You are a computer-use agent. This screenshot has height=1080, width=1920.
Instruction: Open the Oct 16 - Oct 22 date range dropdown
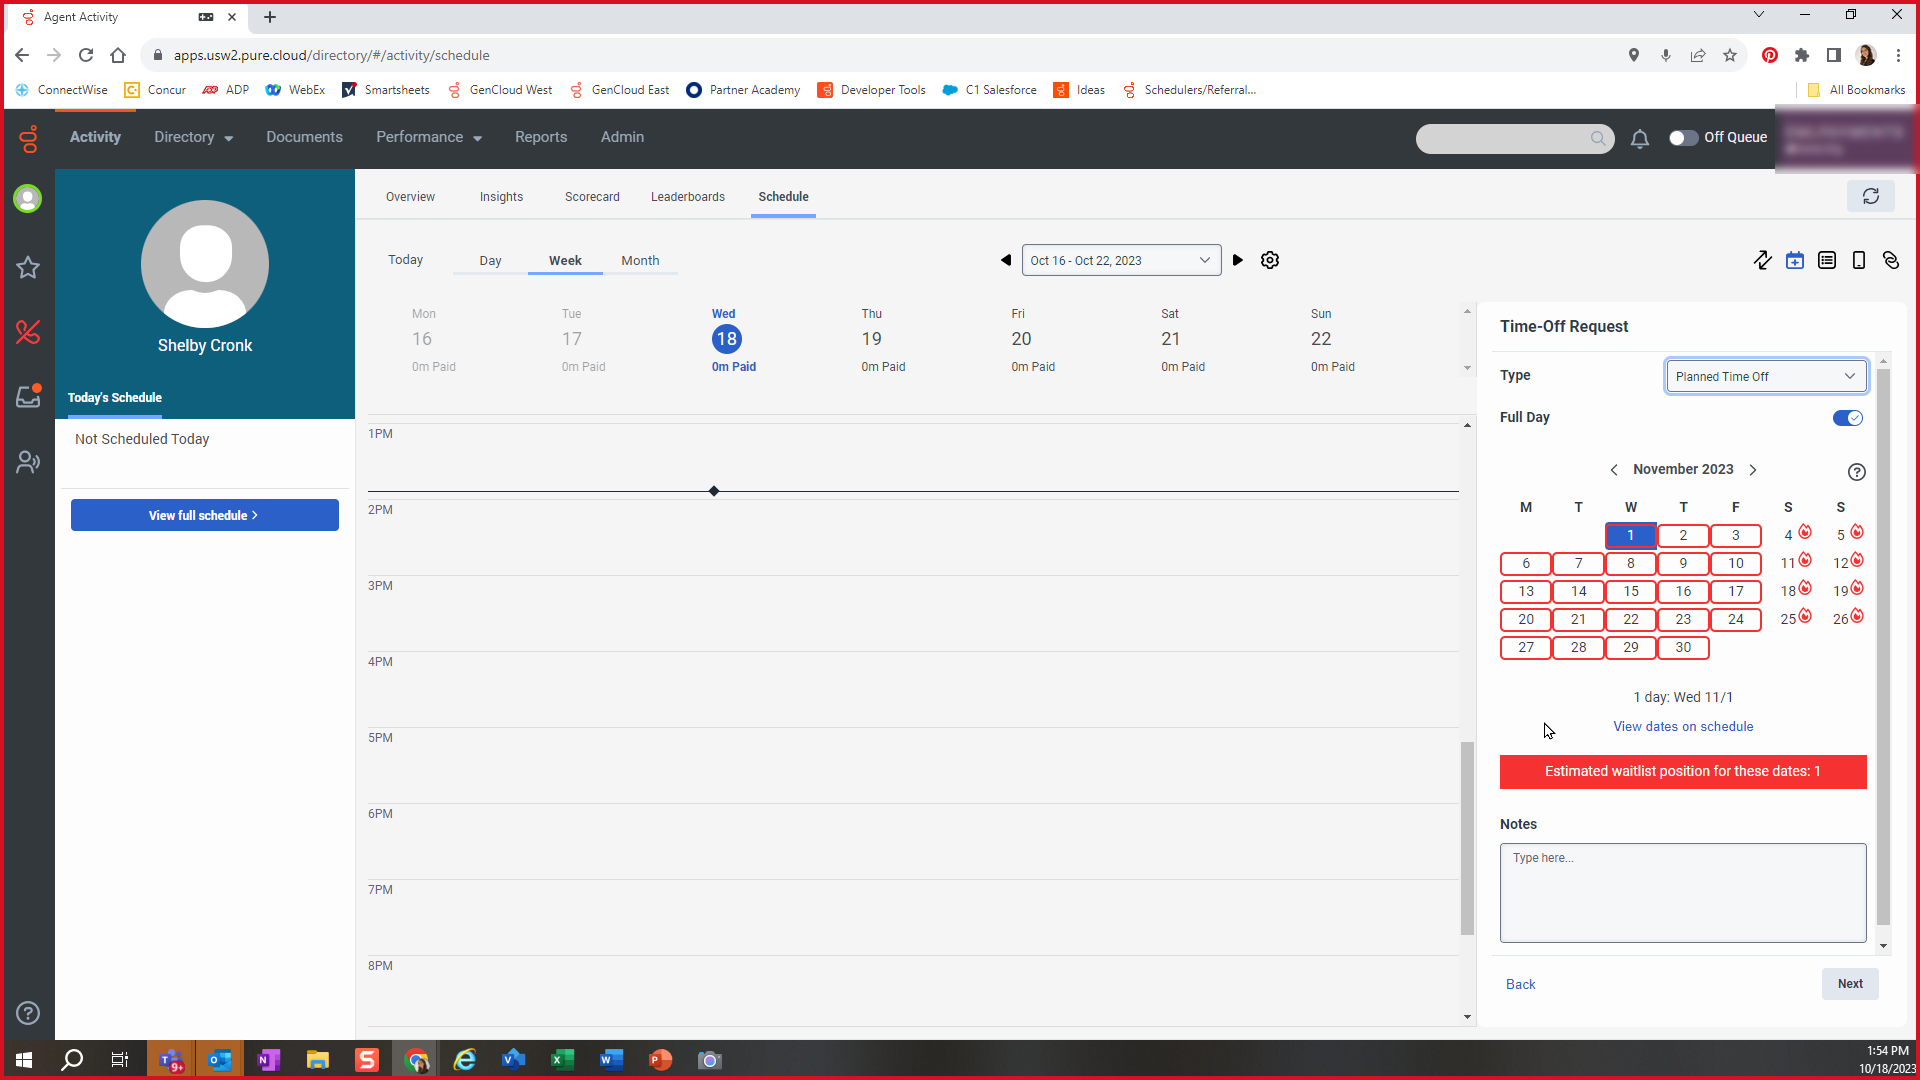1121,260
